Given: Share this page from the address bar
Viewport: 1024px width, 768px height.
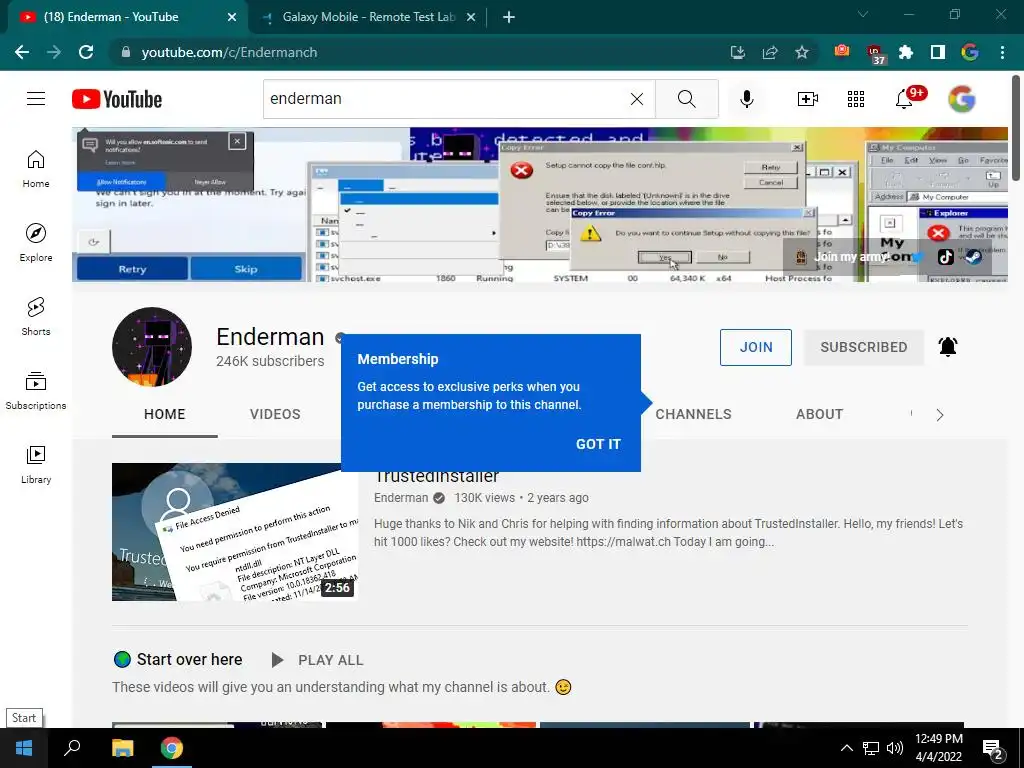Looking at the screenshot, I should click(770, 52).
